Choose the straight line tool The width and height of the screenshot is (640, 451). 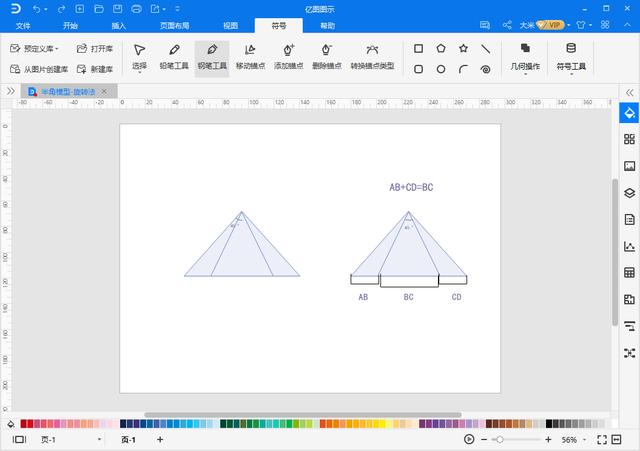click(x=485, y=49)
